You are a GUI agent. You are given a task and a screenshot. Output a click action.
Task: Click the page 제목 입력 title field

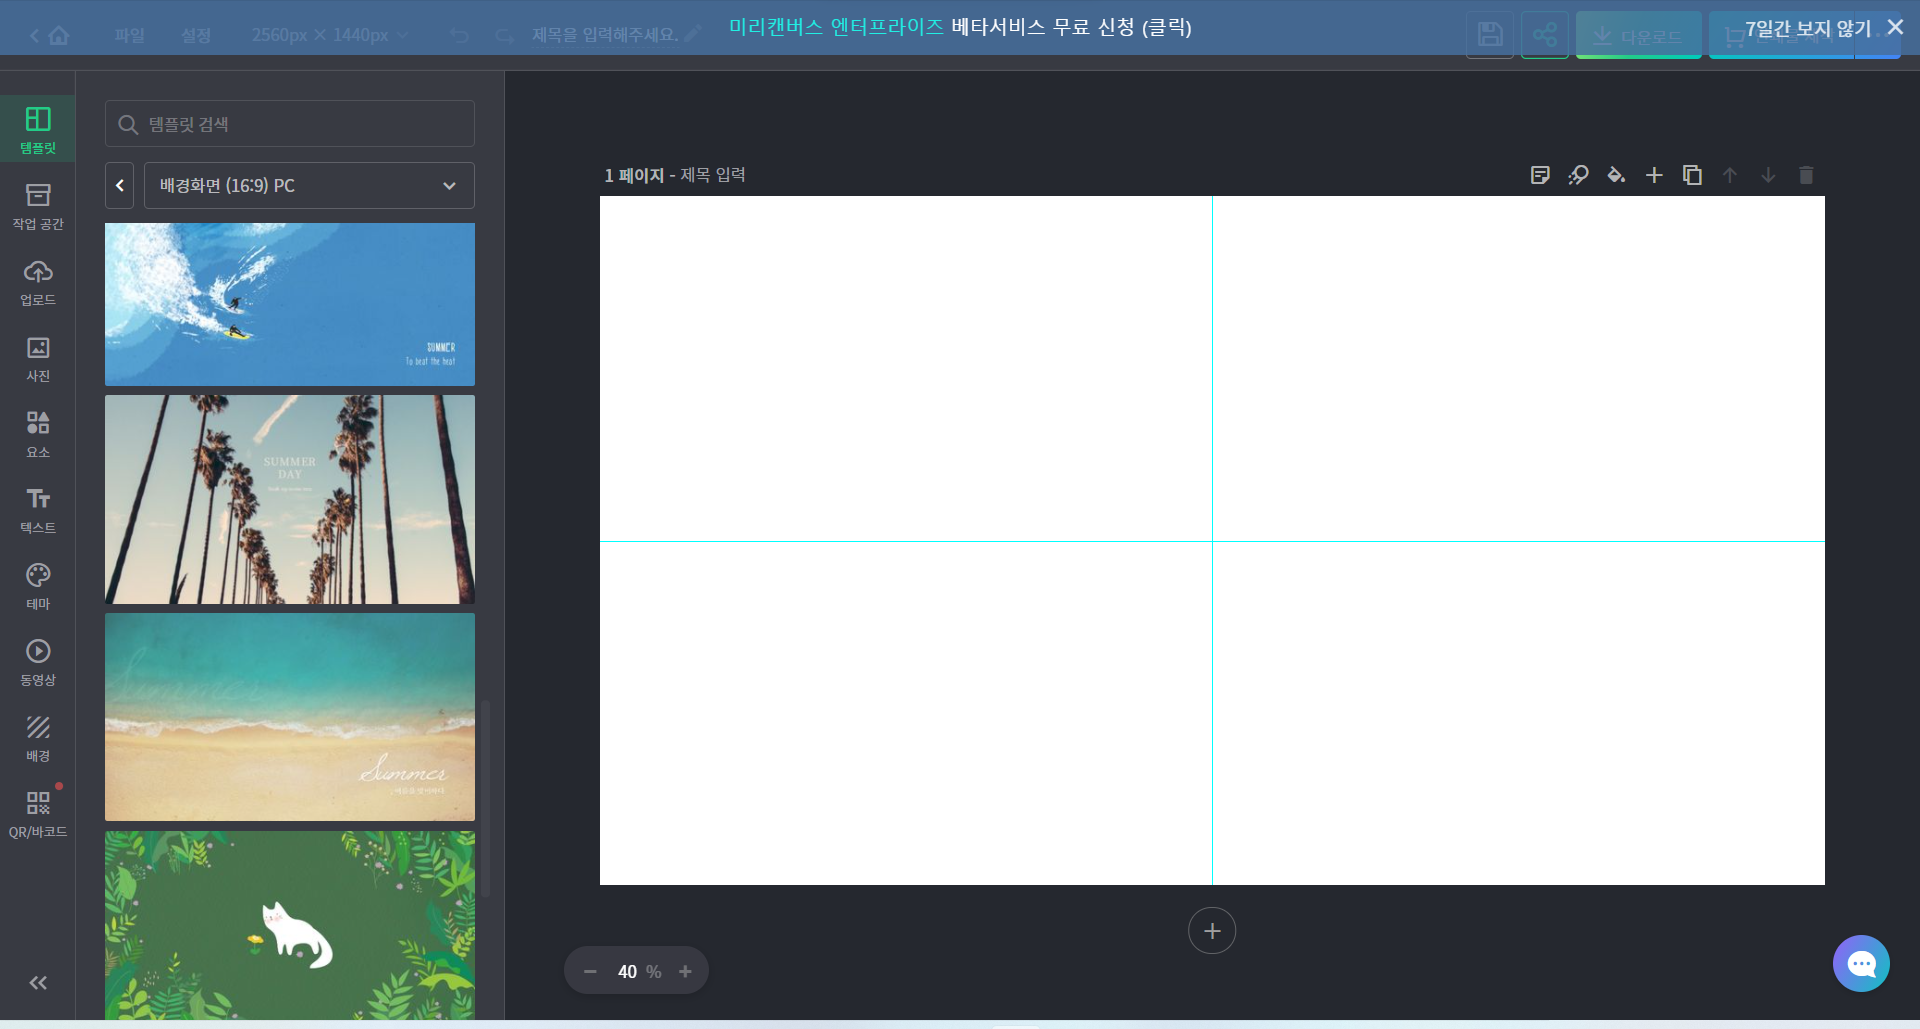click(713, 175)
